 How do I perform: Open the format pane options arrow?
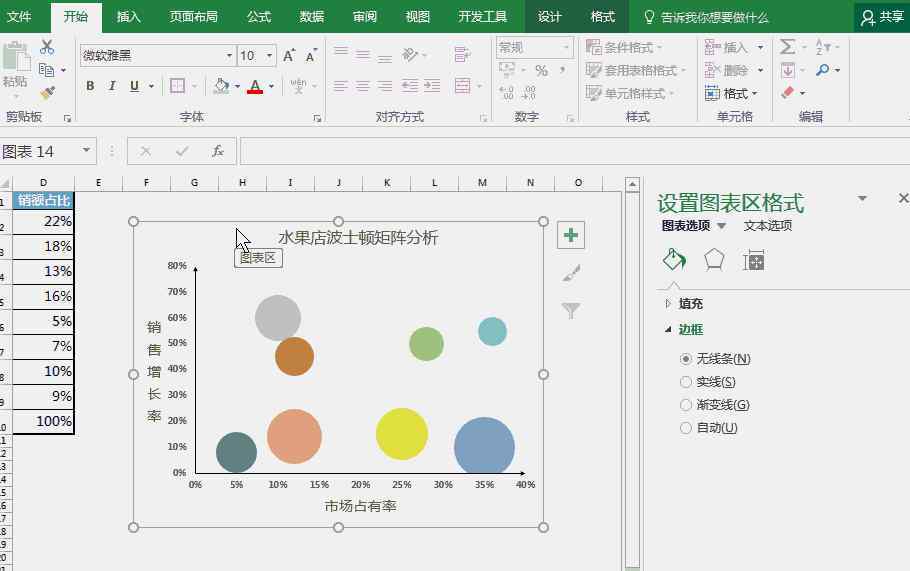(862, 198)
